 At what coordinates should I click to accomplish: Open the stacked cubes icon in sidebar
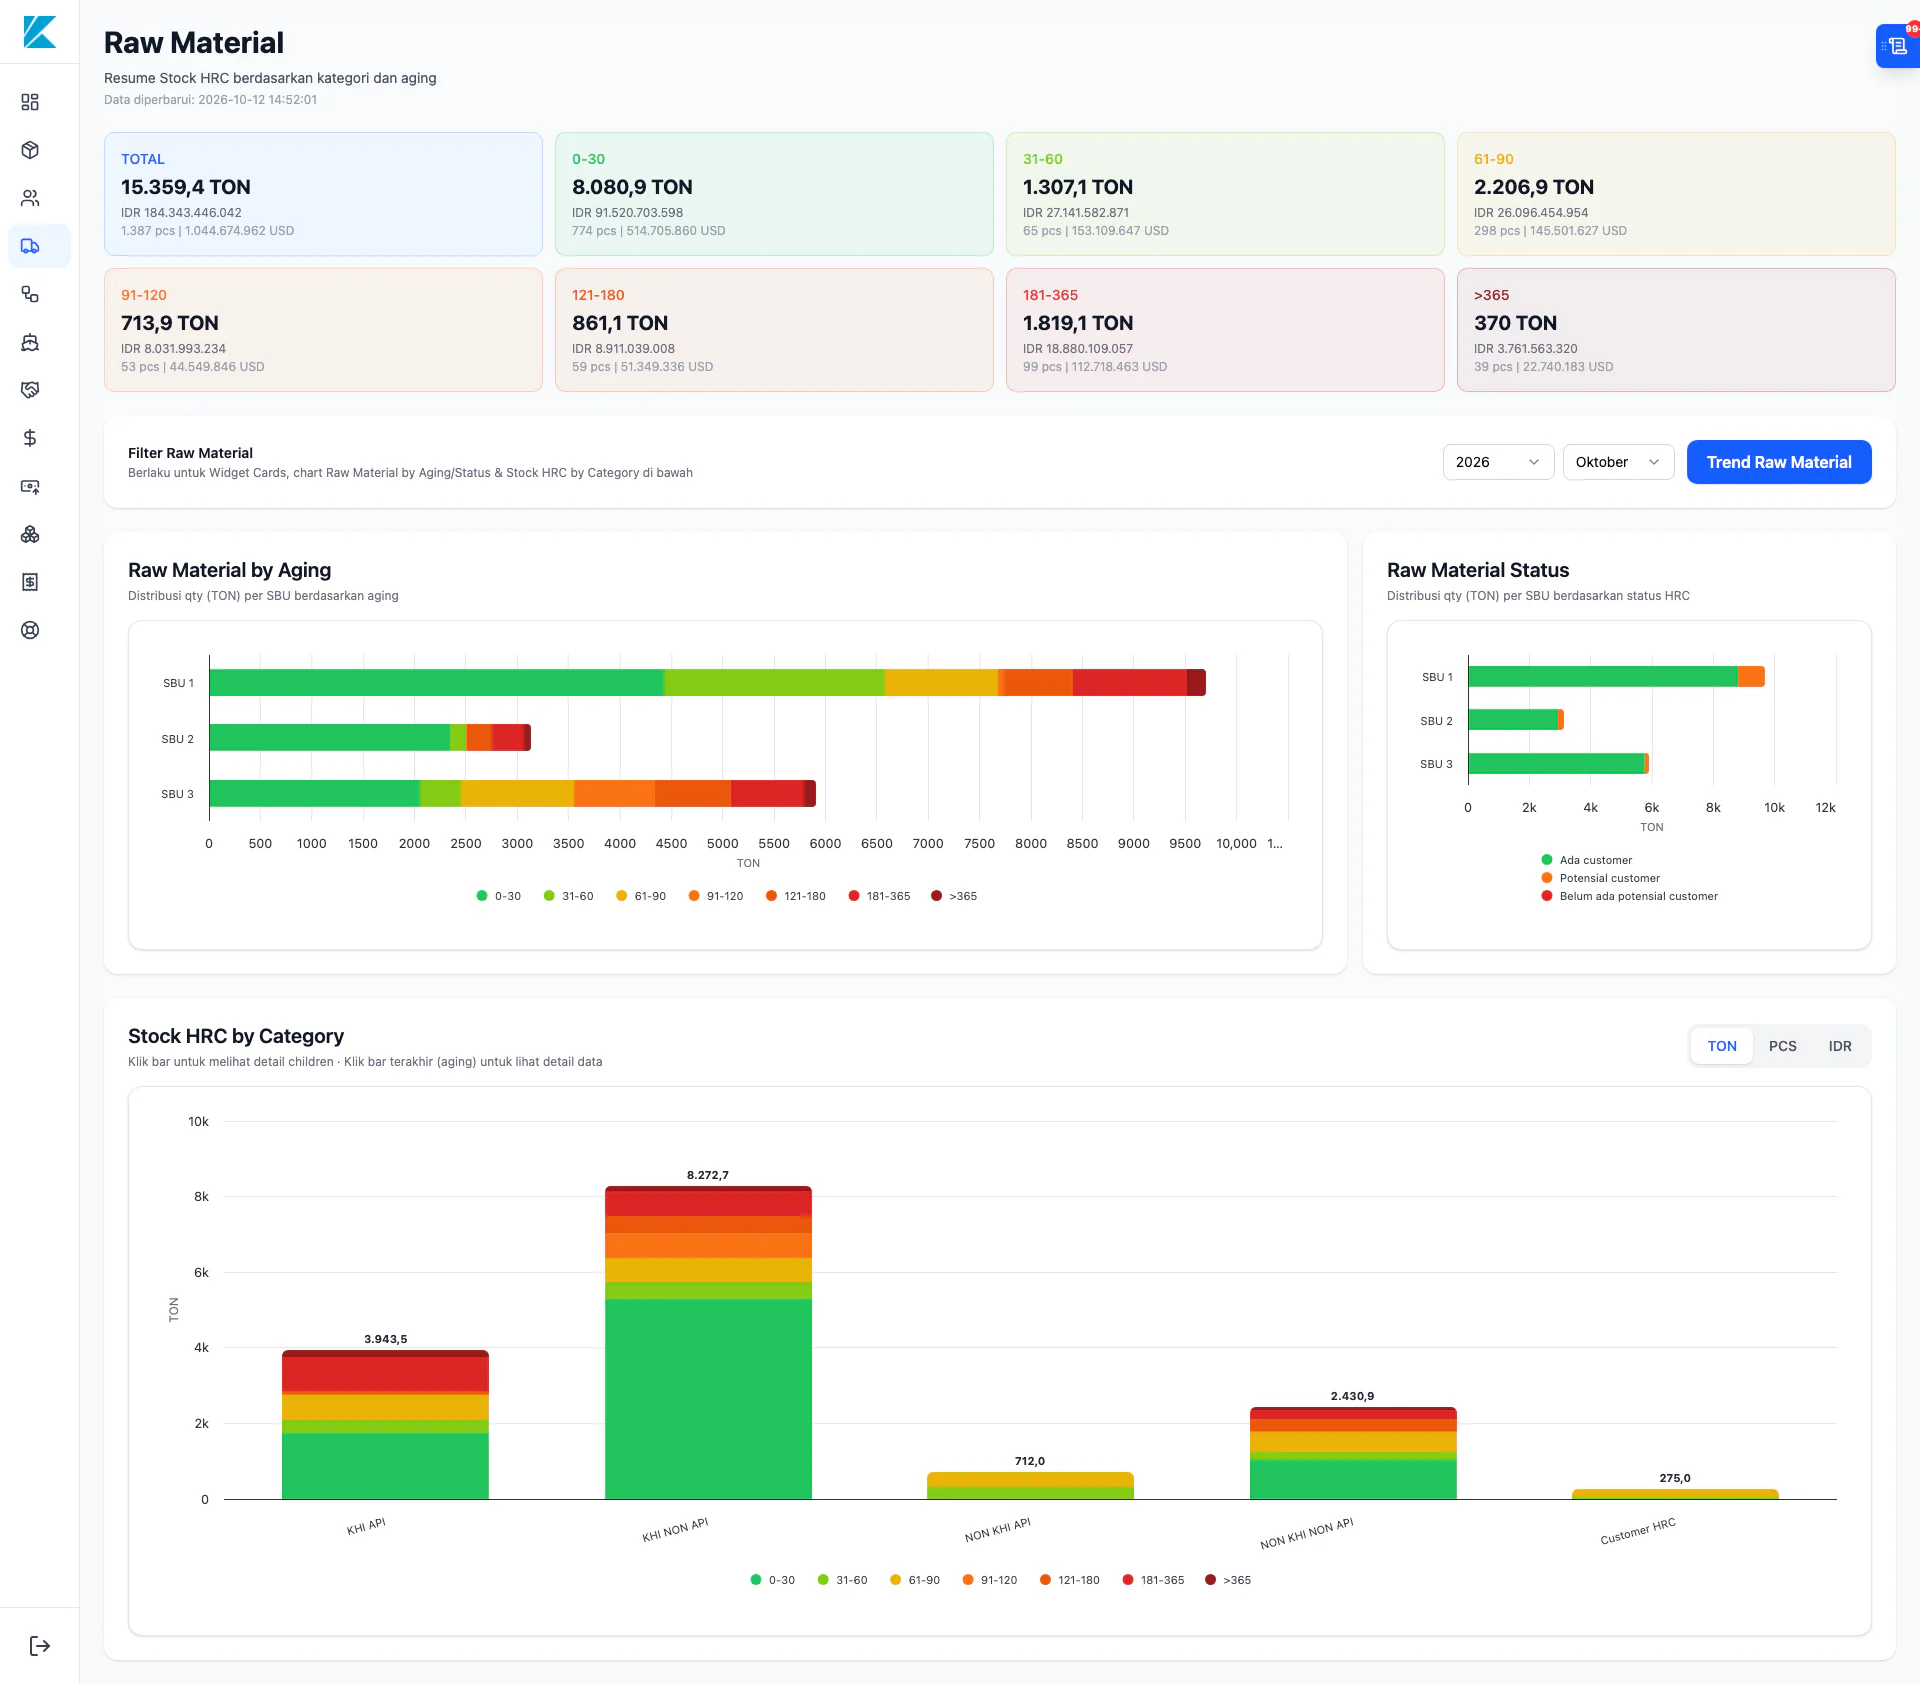pyautogui.click(x=30, y=534)
